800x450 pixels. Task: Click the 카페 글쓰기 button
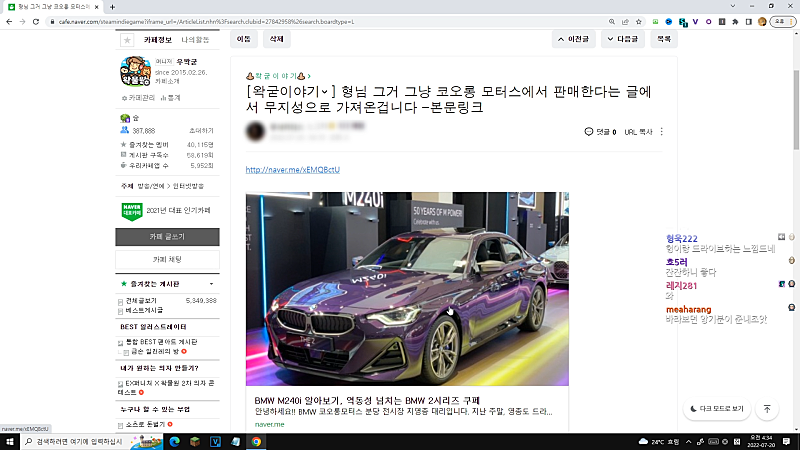pyautogui.click(x=167, y=237)
